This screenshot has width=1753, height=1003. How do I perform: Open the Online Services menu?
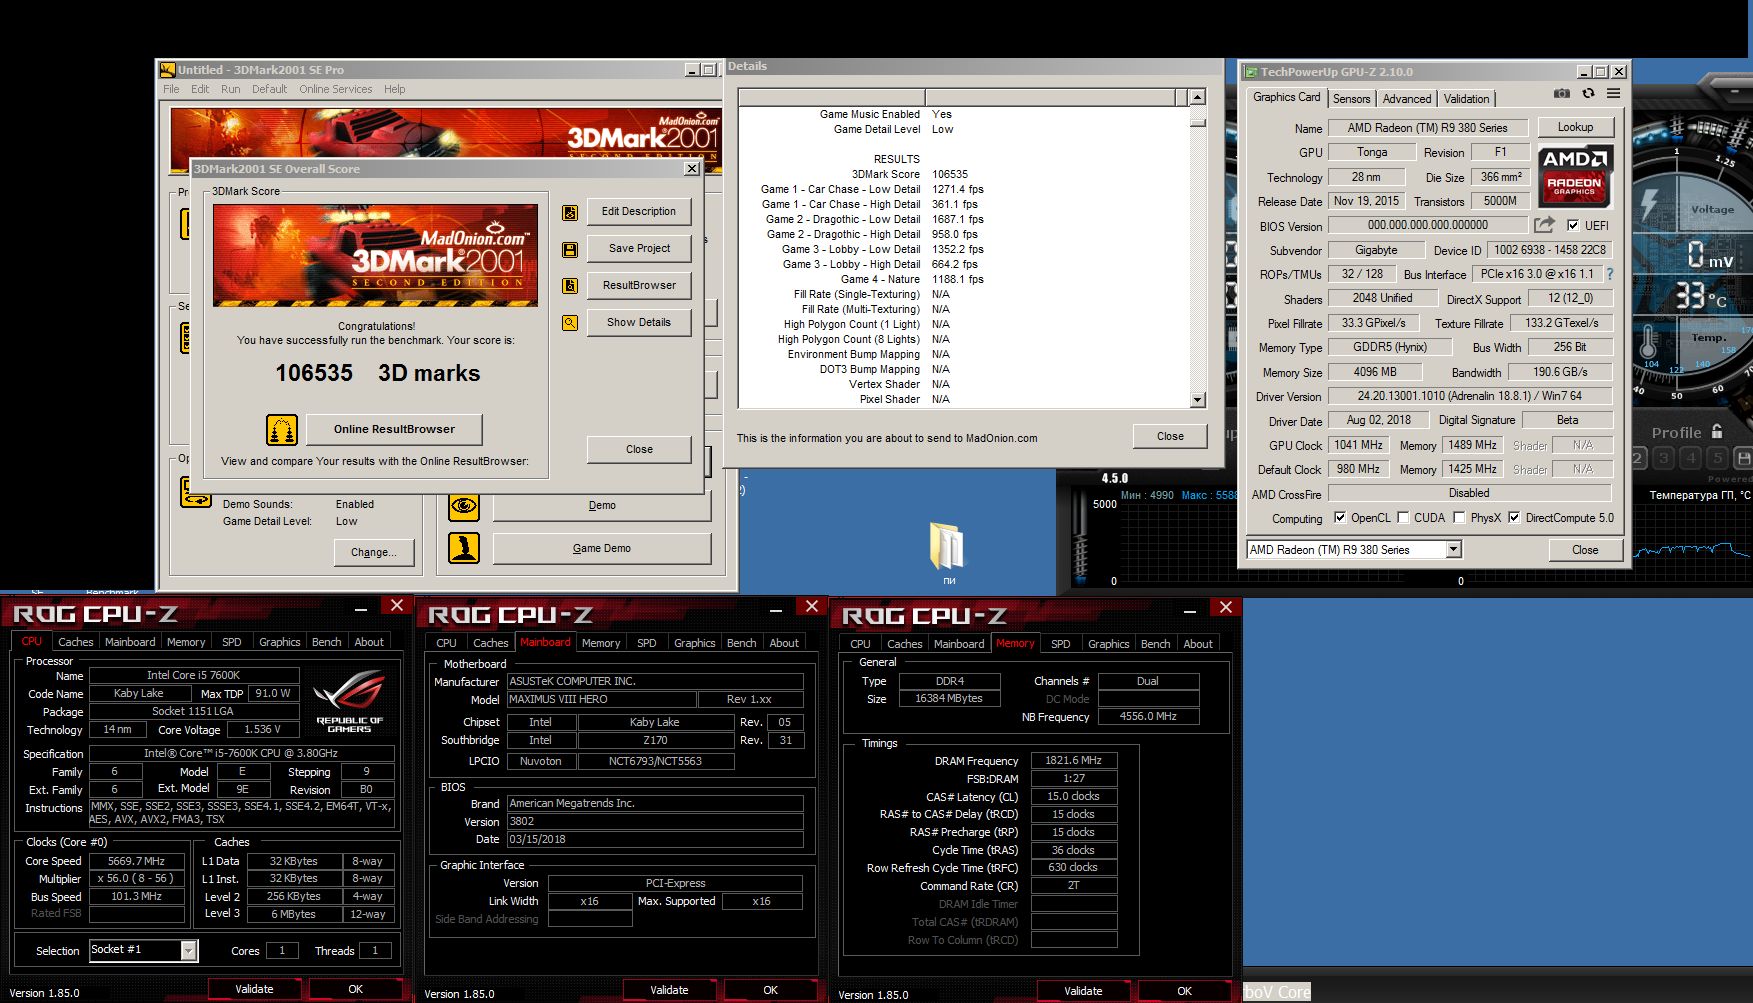335,89
